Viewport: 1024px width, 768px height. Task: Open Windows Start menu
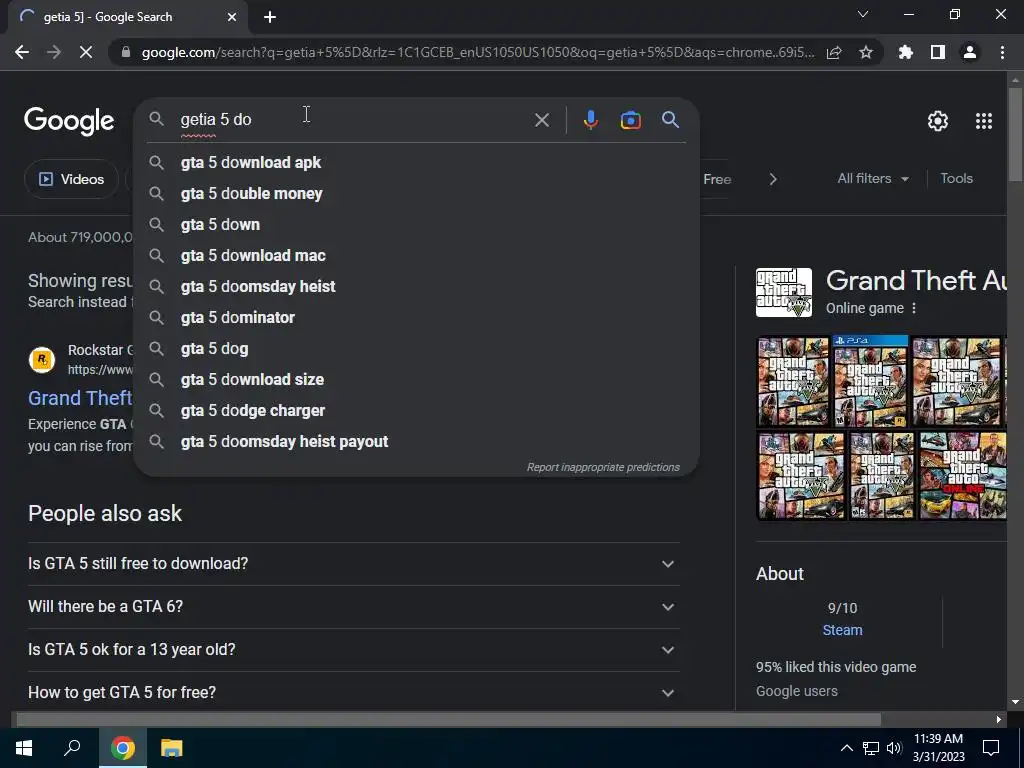coord(24,748)
